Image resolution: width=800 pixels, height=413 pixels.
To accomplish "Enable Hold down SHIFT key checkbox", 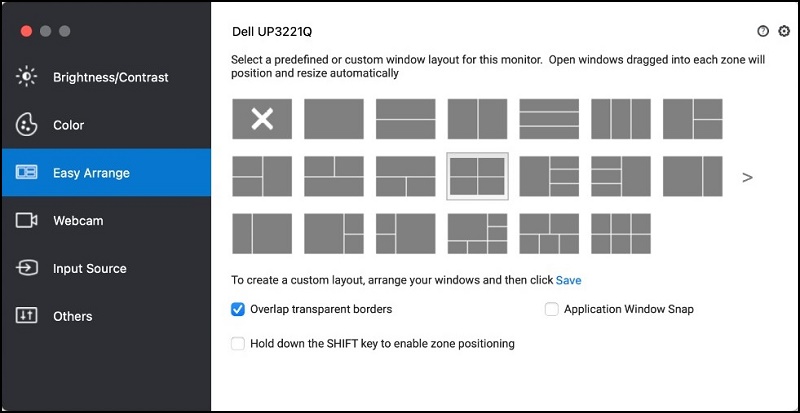I will 238,343.
